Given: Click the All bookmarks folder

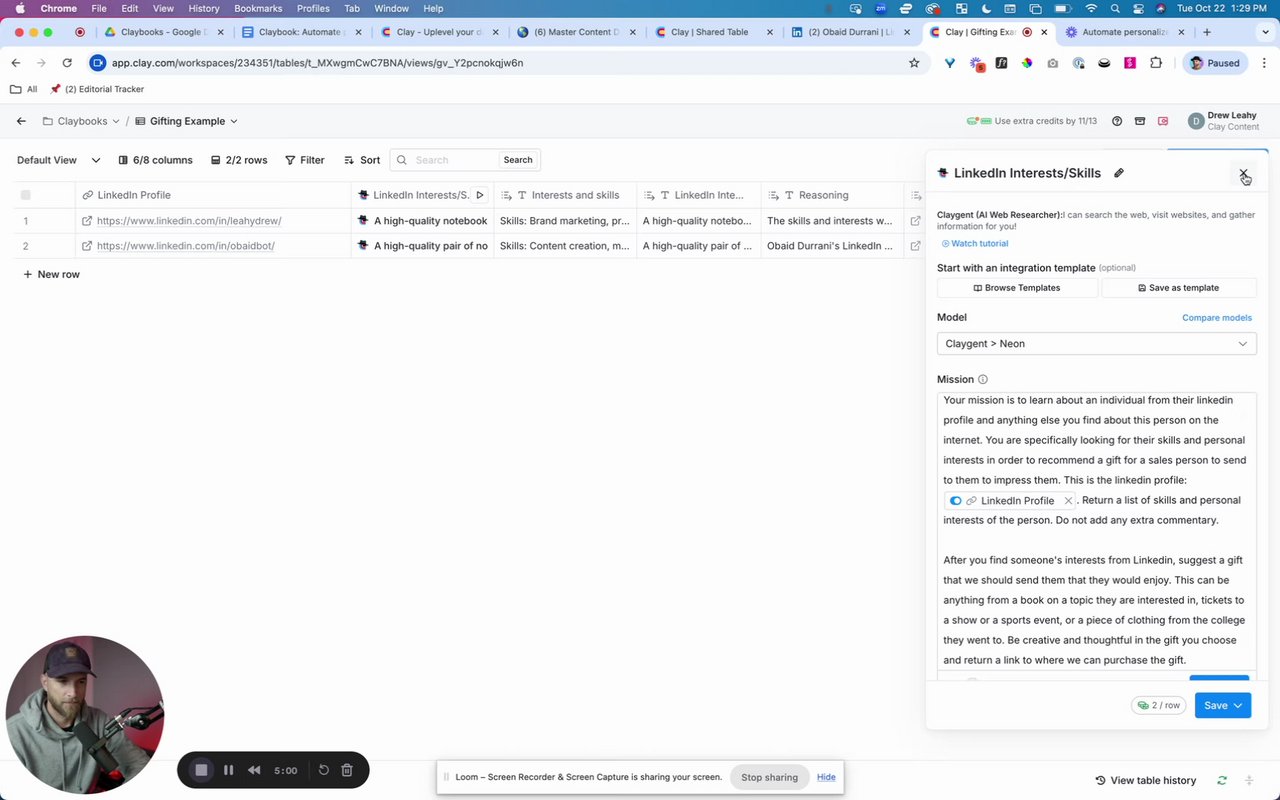Looking at the screenshot, I should click(24, 89).
